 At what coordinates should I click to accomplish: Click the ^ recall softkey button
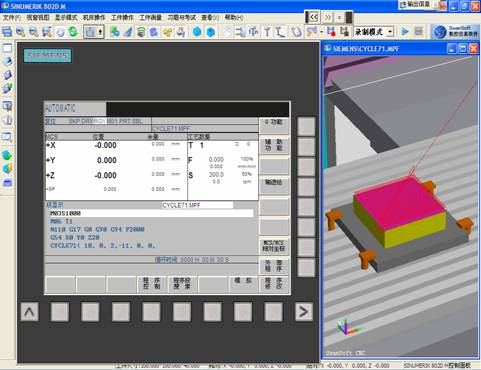pyautogui.click(x=29, y=312)
